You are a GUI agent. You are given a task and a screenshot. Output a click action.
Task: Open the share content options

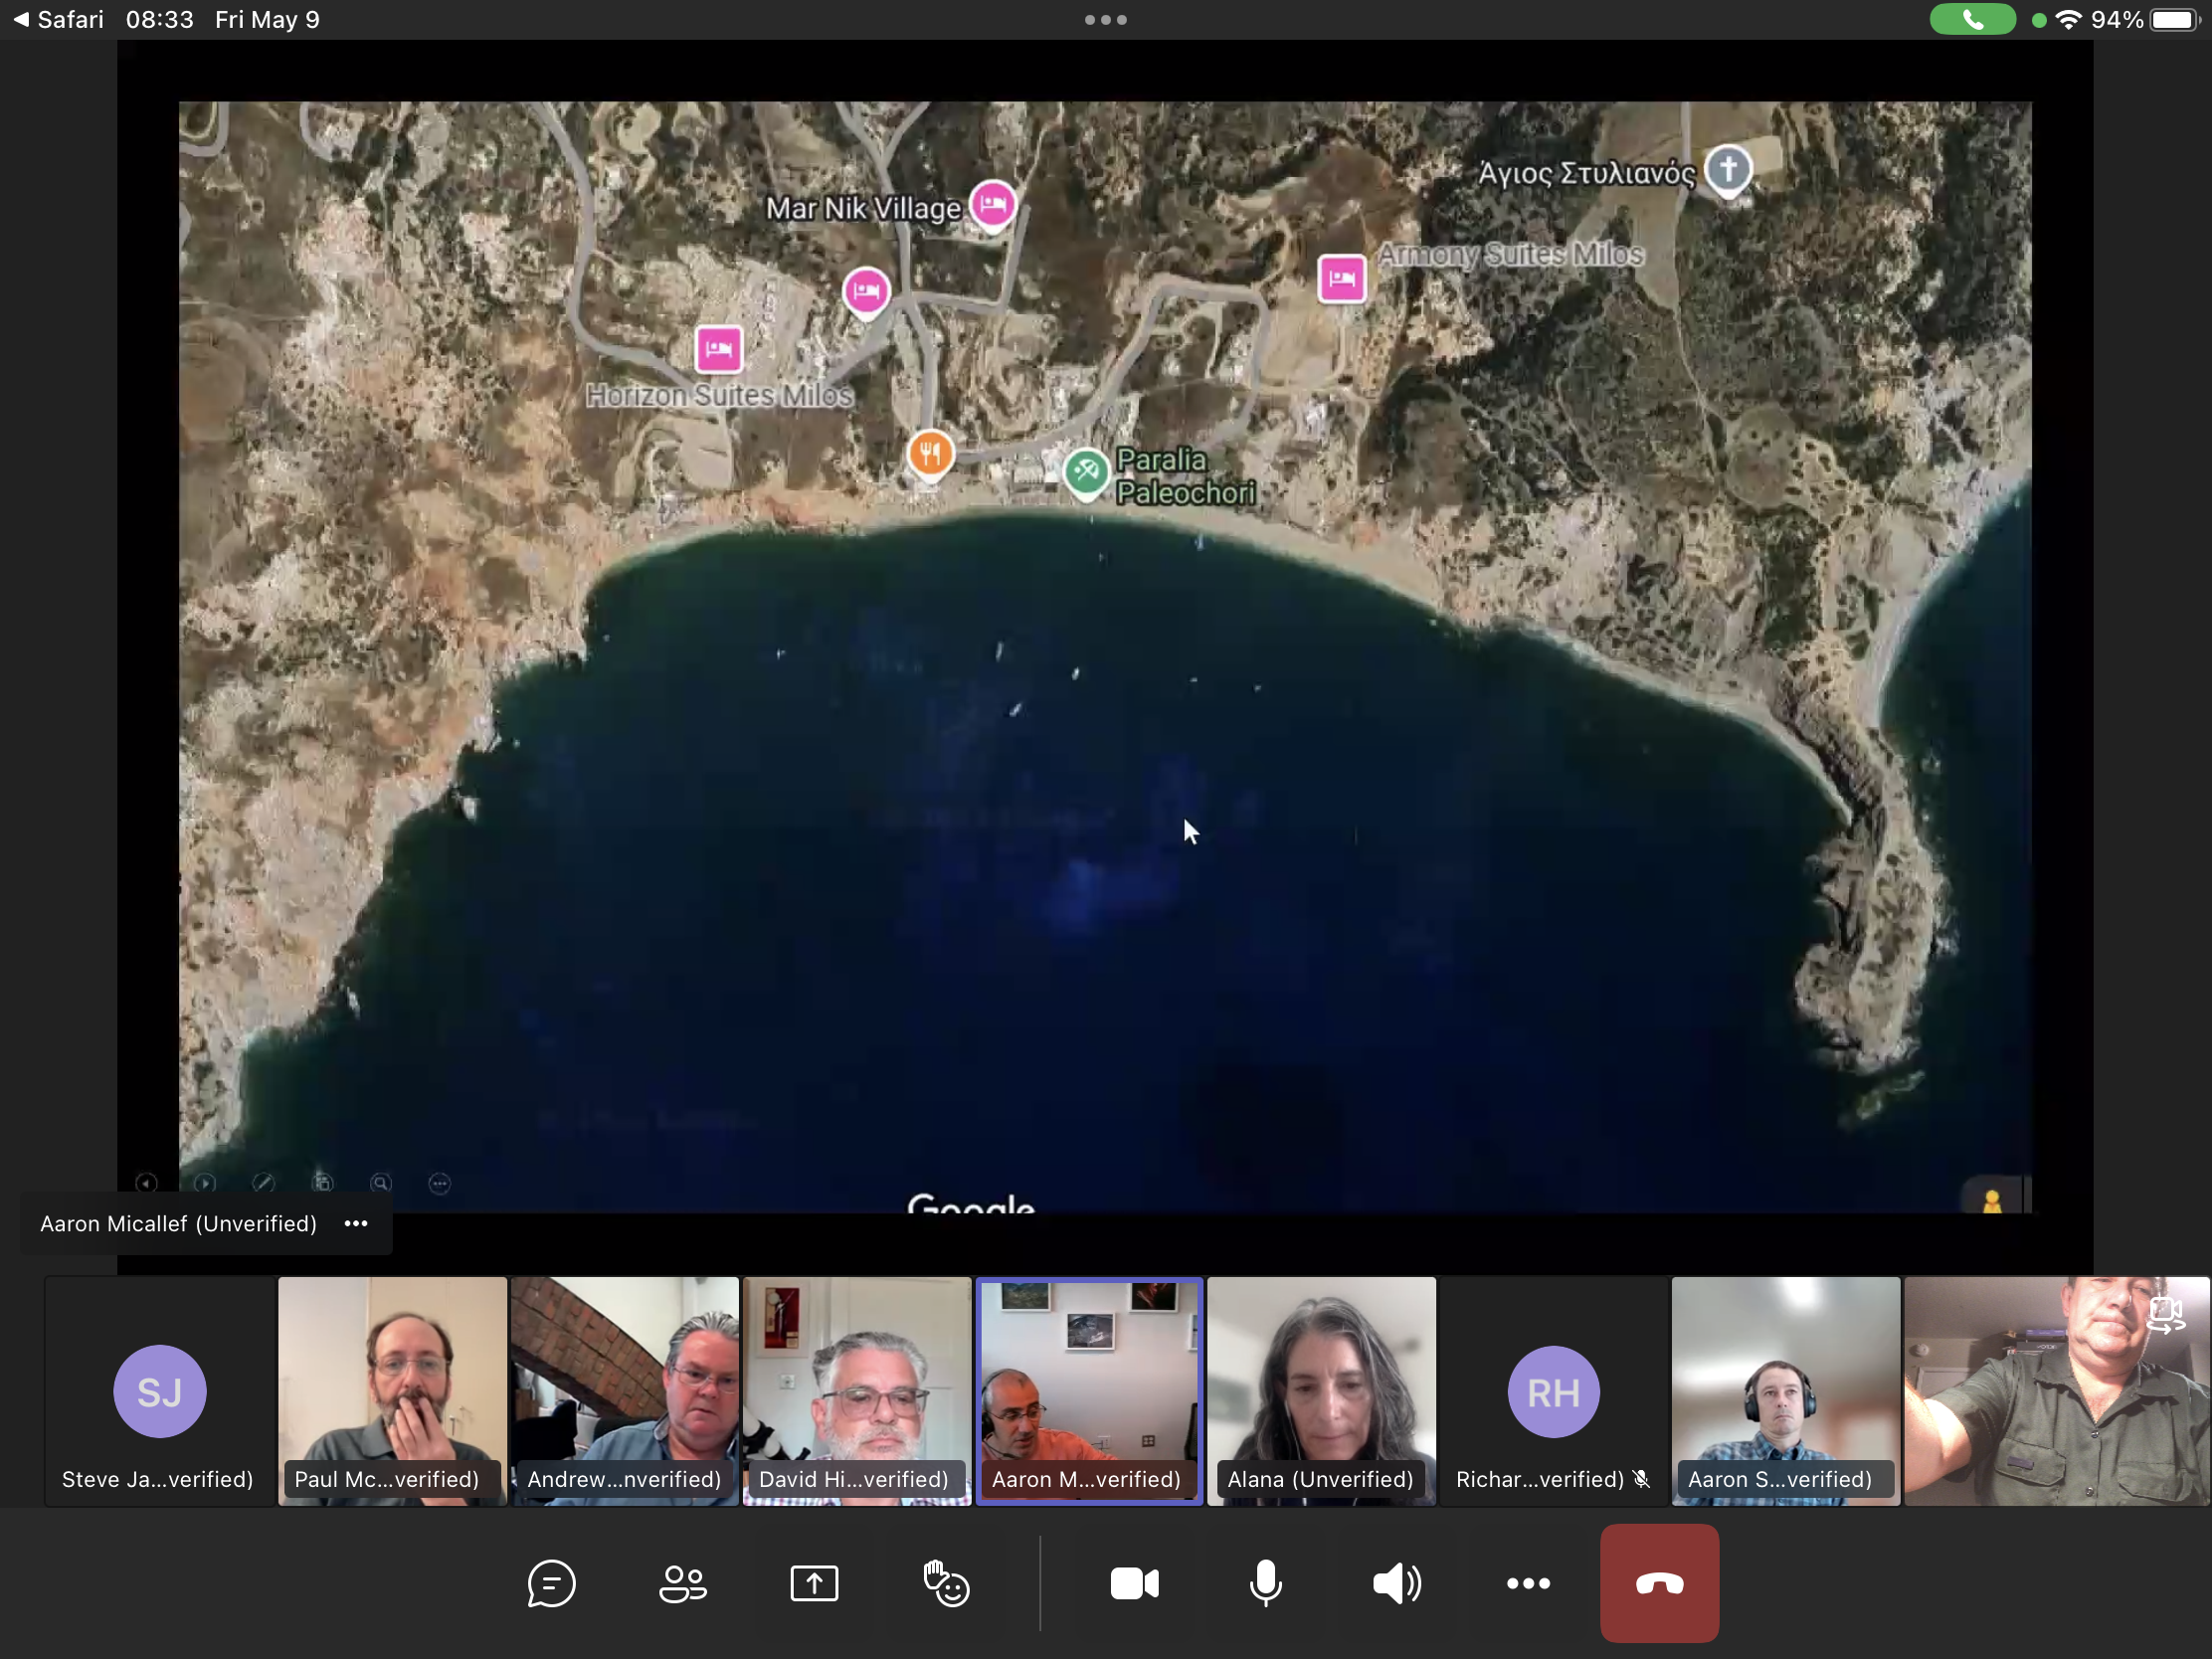click(x=814, y=1583)
